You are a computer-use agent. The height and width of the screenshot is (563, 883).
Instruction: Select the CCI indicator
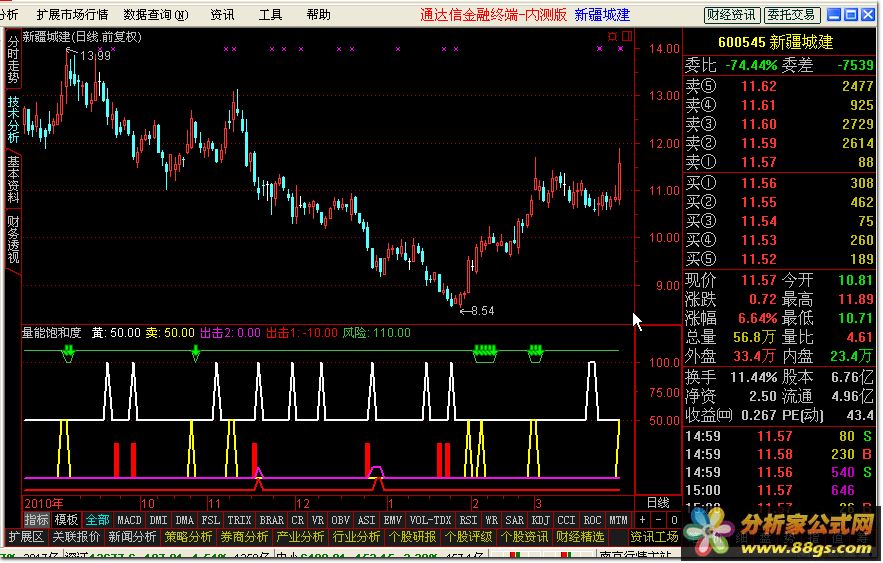567,520
